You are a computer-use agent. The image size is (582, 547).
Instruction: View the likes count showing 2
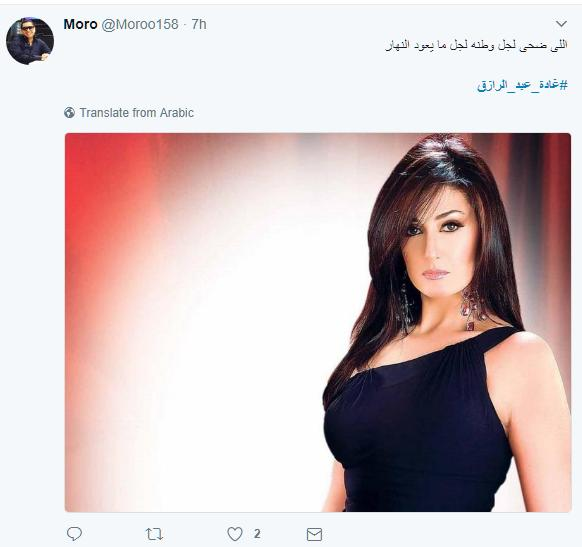pos(257,534)
